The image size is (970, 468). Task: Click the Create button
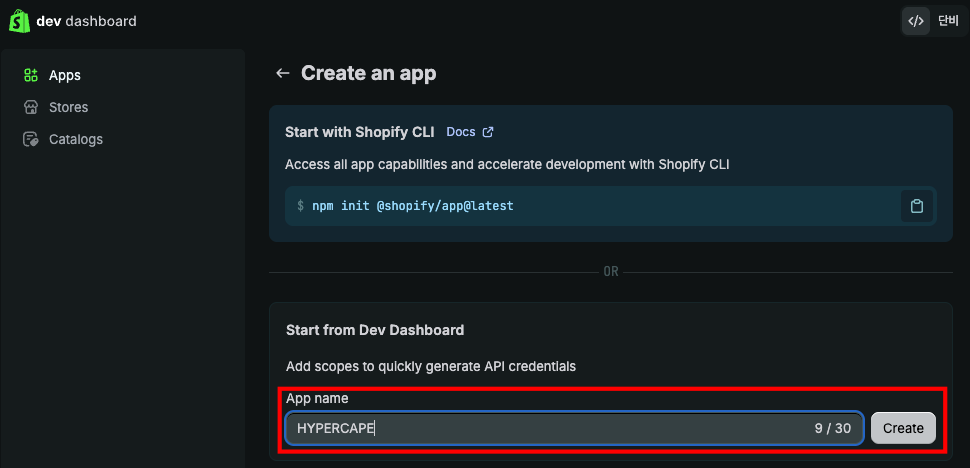(x=903, y=428)
